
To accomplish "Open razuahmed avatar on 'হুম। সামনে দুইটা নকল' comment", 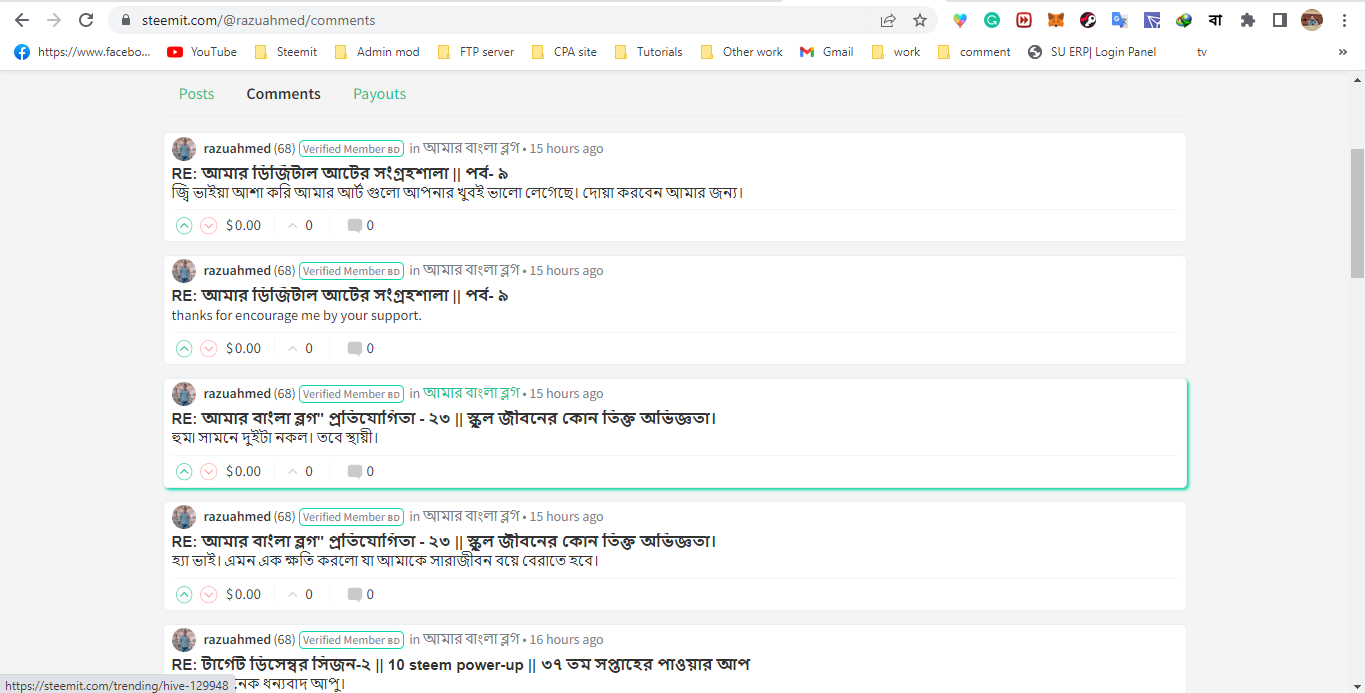I will tap(184, 394).
